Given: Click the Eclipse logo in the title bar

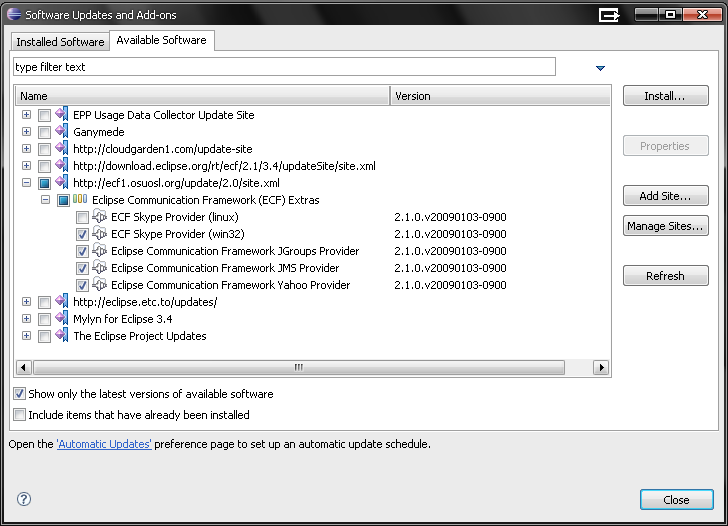Looking at the screenshot, I should pyautogui.click(x=14, y=14).
